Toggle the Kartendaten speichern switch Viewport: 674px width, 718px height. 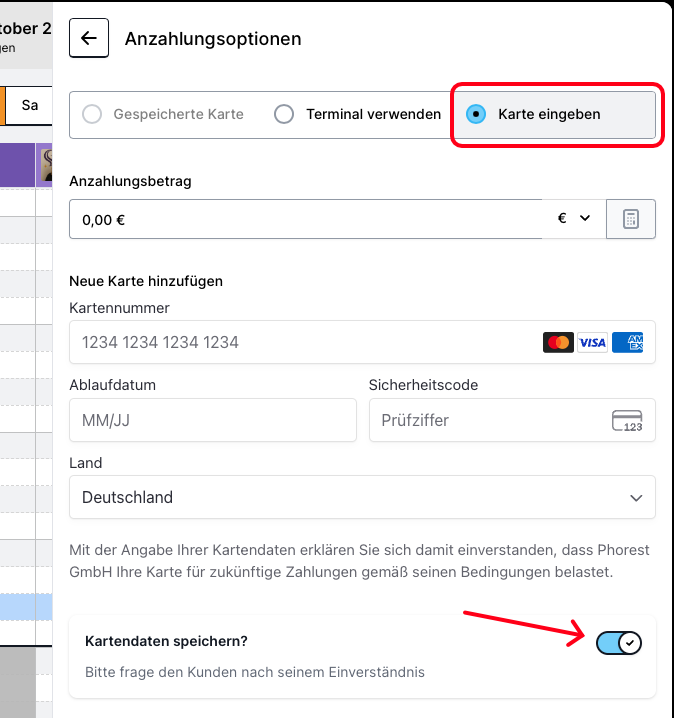click(619, 643)
